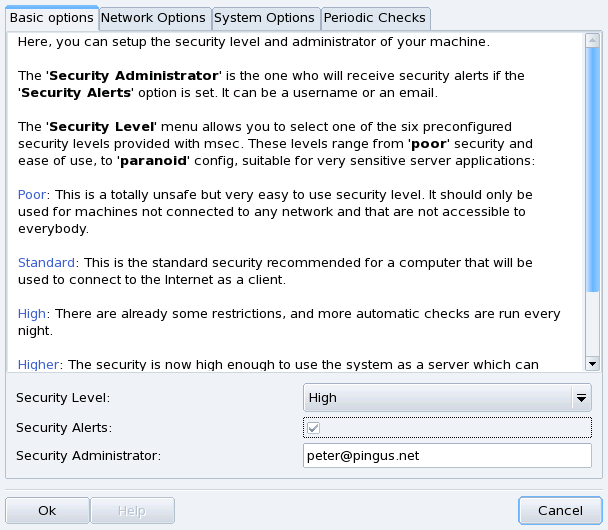Click the "Security Level:" label
Viewport: 608px width, 530px height.
[x=62, y=398]
